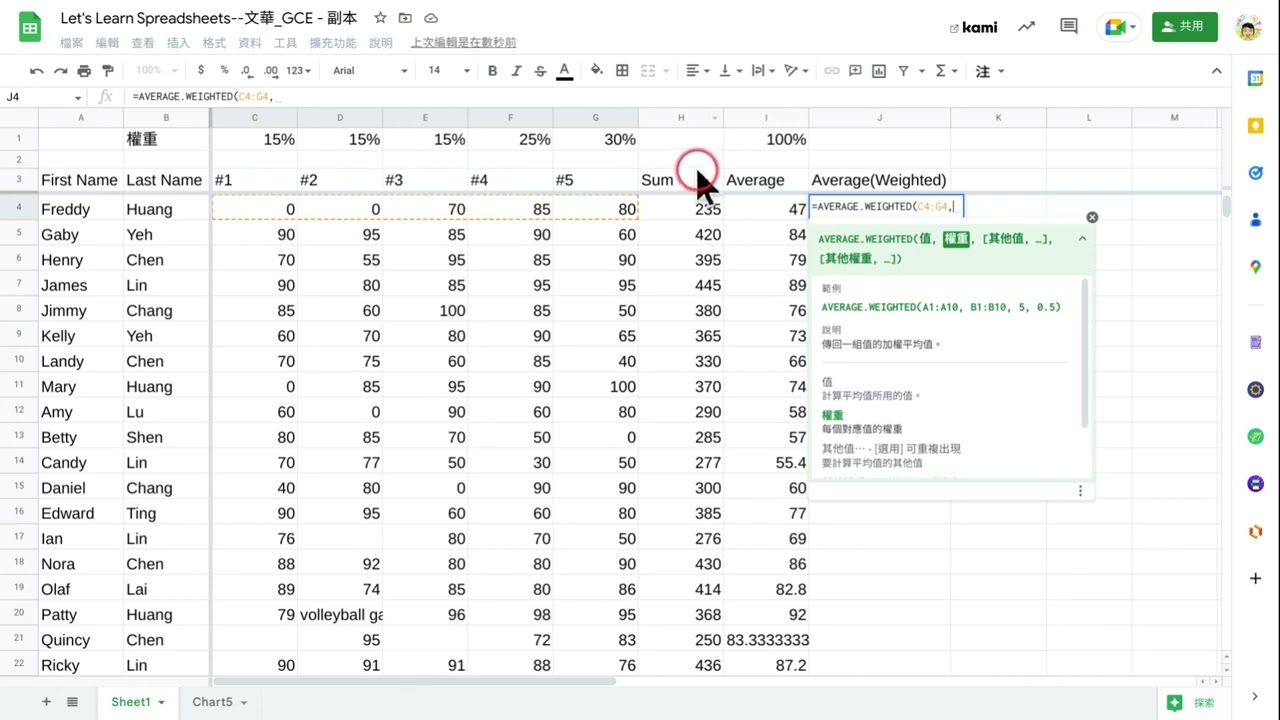This screenshot has height=720, width=1280.
Task: Open the text color picker
Action: coord(564,71)
